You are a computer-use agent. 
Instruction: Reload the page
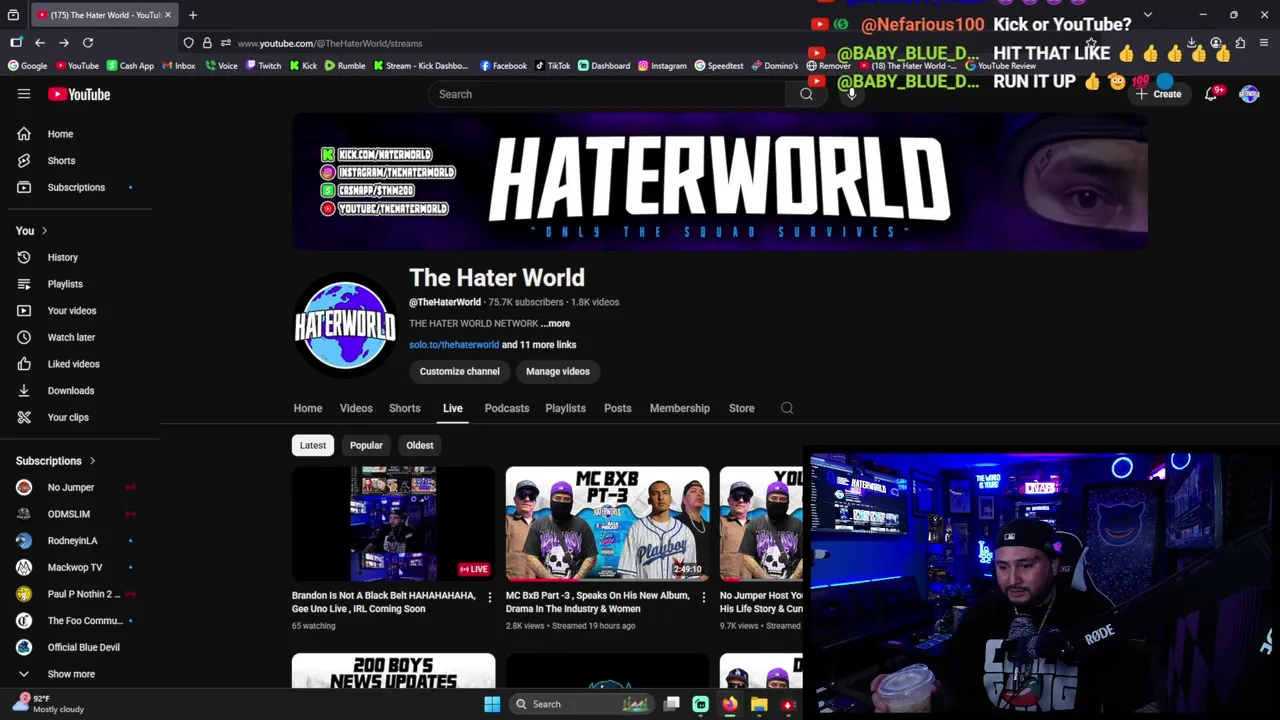88,43
